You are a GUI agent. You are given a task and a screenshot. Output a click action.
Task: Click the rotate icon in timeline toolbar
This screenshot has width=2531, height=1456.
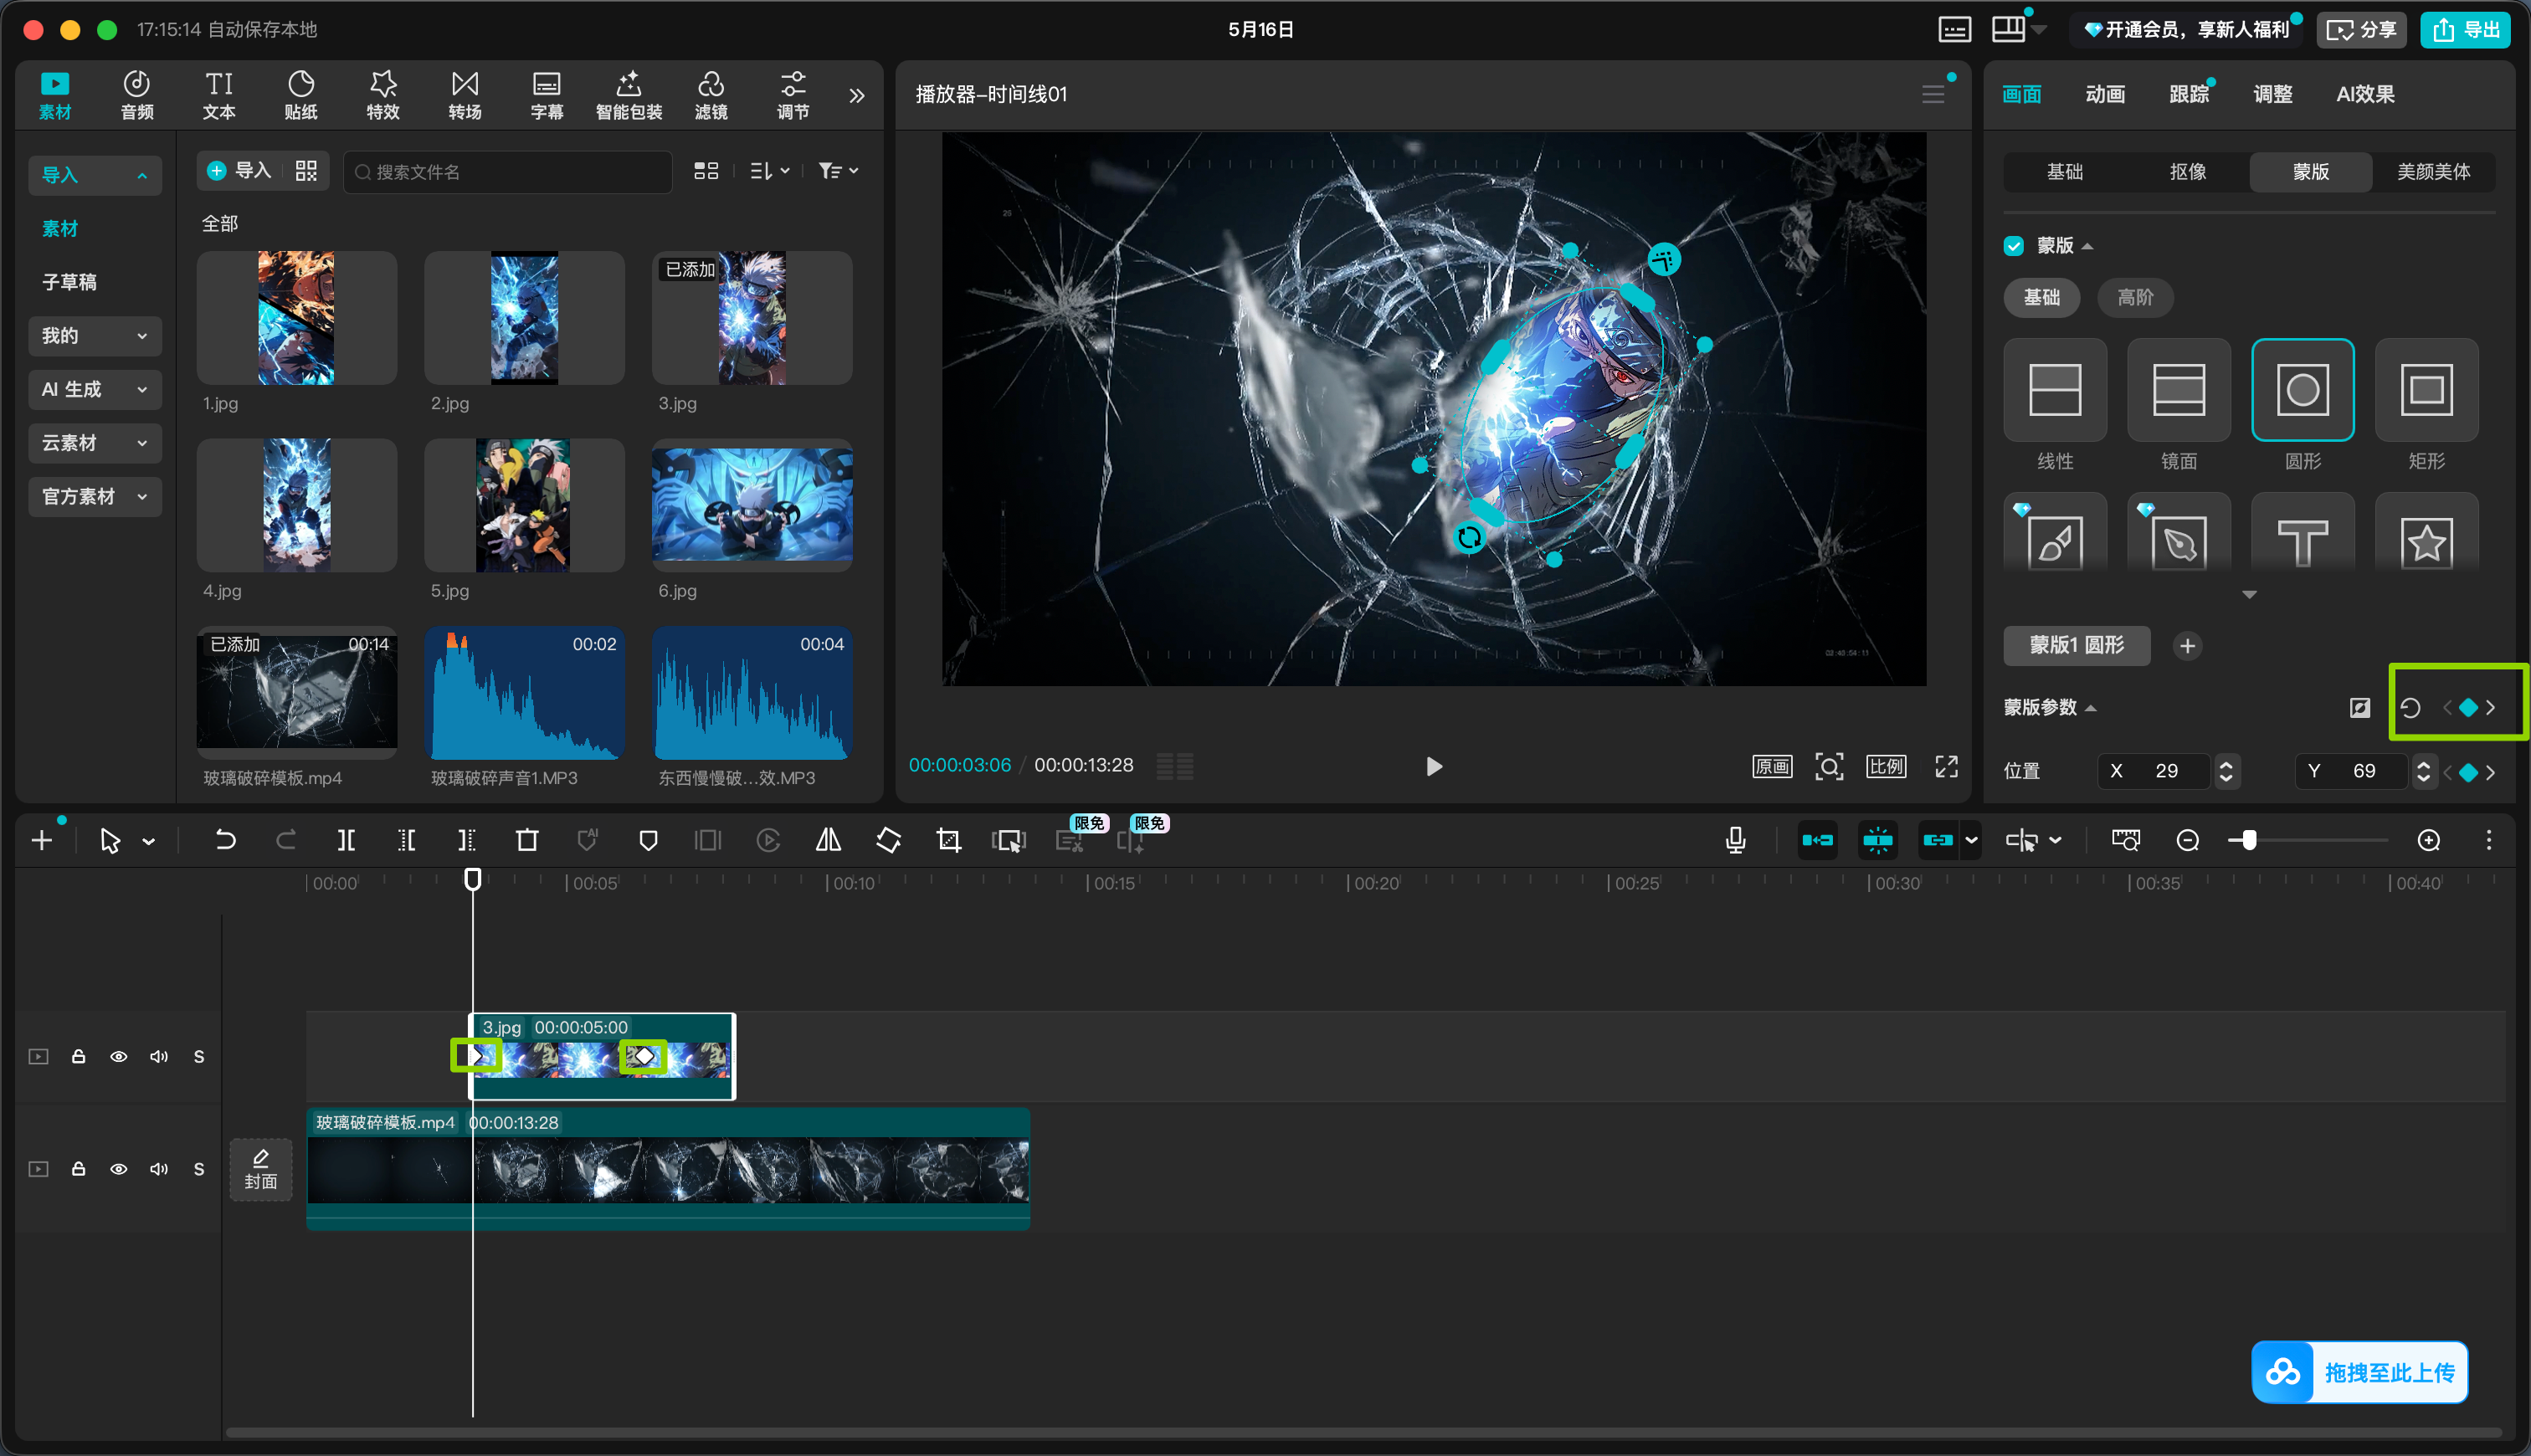[888, 841]
